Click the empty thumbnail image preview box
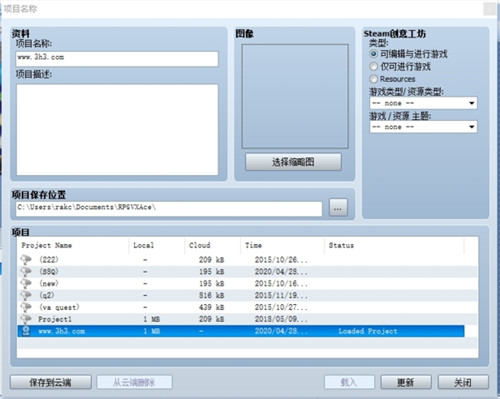Viewport: 500px width, 399px height. pos(295,96)
